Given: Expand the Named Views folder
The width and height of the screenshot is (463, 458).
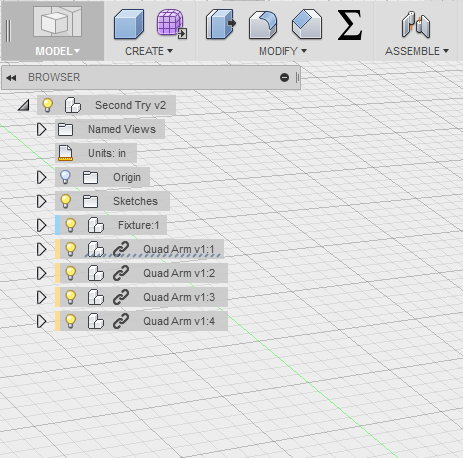Looking at the screenshot, I should pos(41,129).
